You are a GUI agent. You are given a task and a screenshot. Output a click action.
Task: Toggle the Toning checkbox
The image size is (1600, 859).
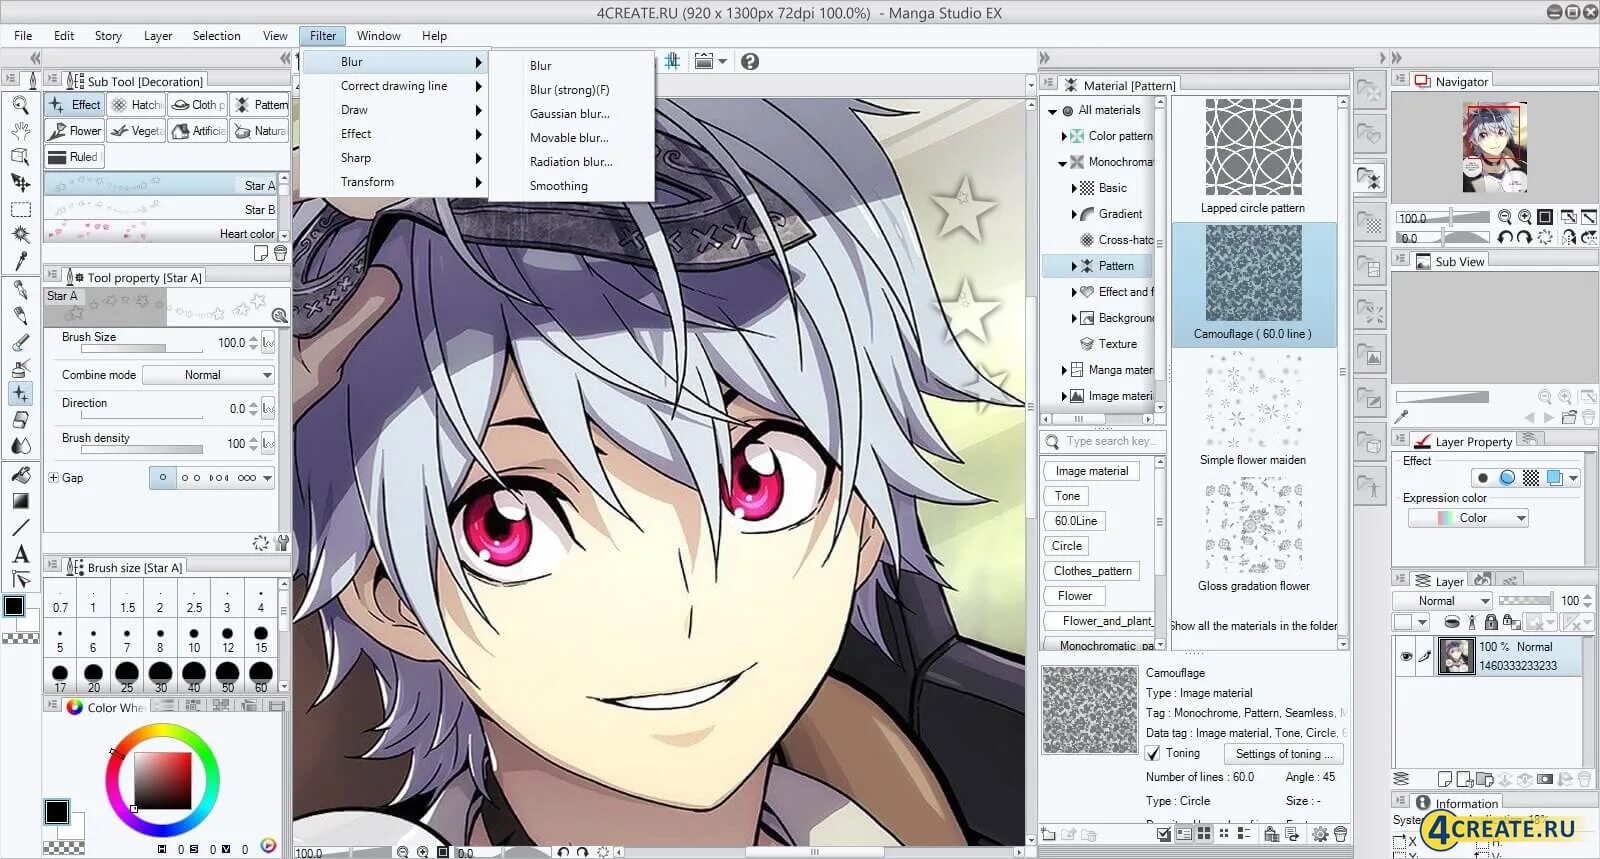click(x=1153, y=754)
